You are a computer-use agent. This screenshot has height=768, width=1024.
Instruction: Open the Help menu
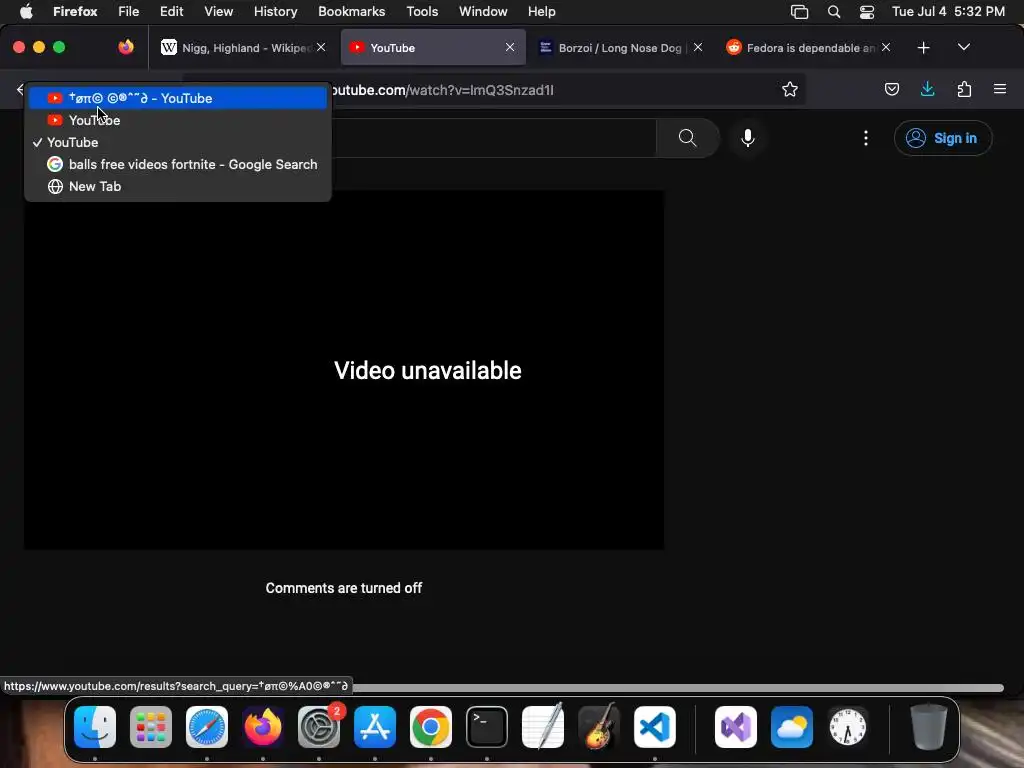click(x=541, y=12)
